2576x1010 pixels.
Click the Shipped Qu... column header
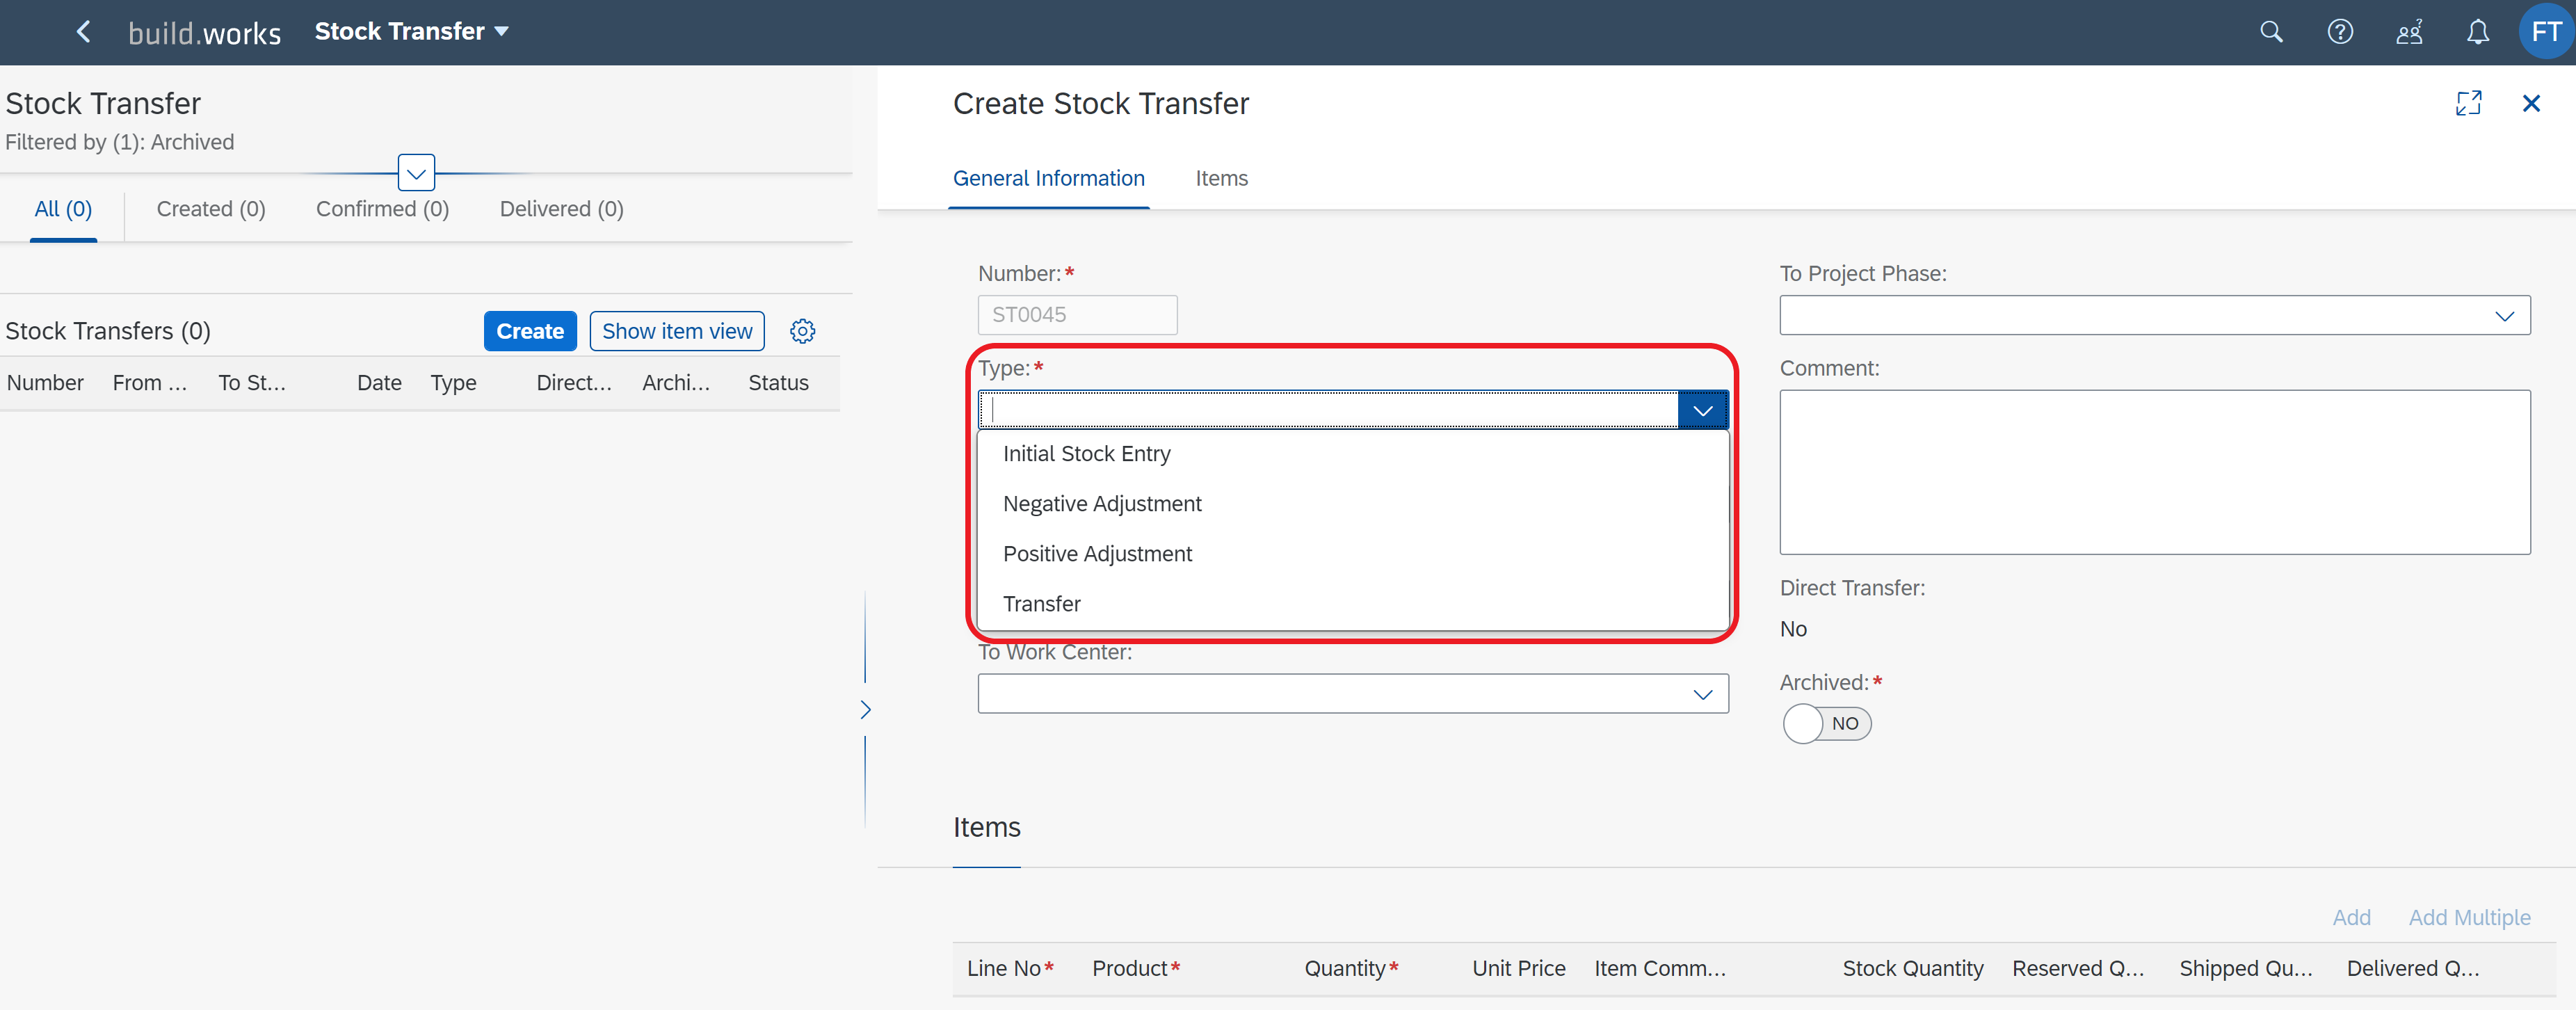click(x=2245, y=969)
